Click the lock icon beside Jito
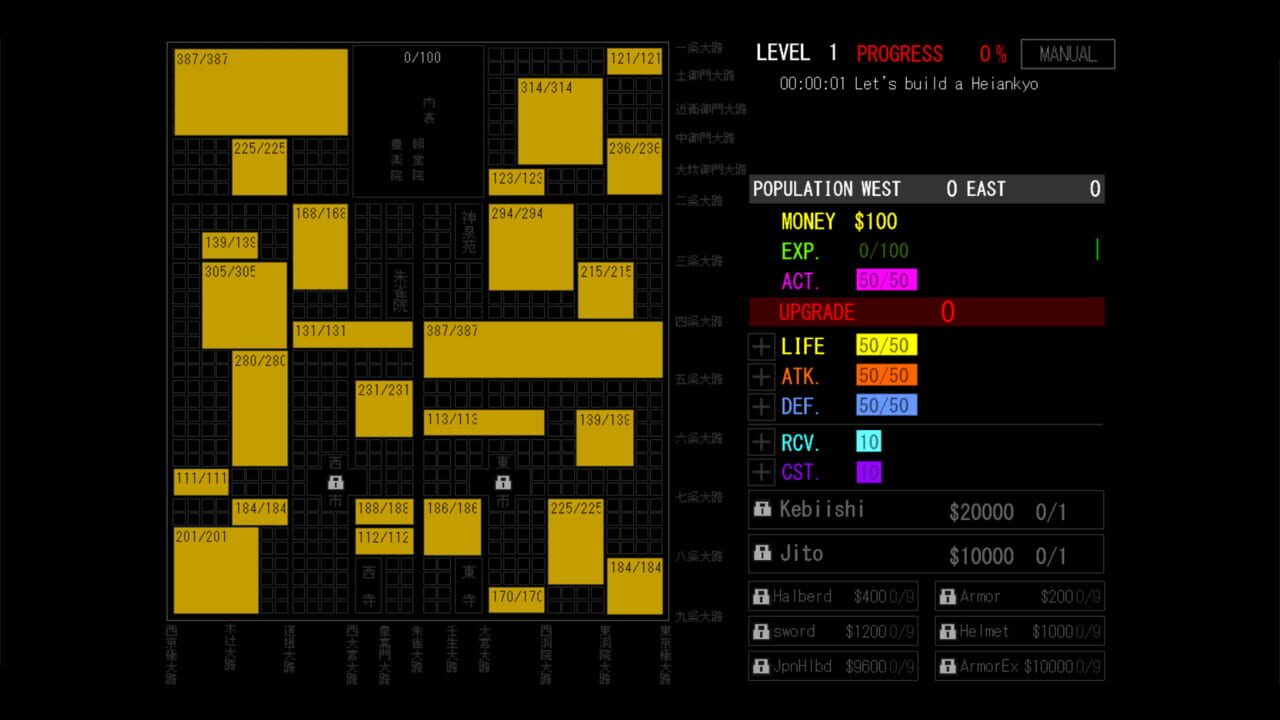Image resolution: width=1280 pixels, height=720 pixels. click(x=762, y=553)
